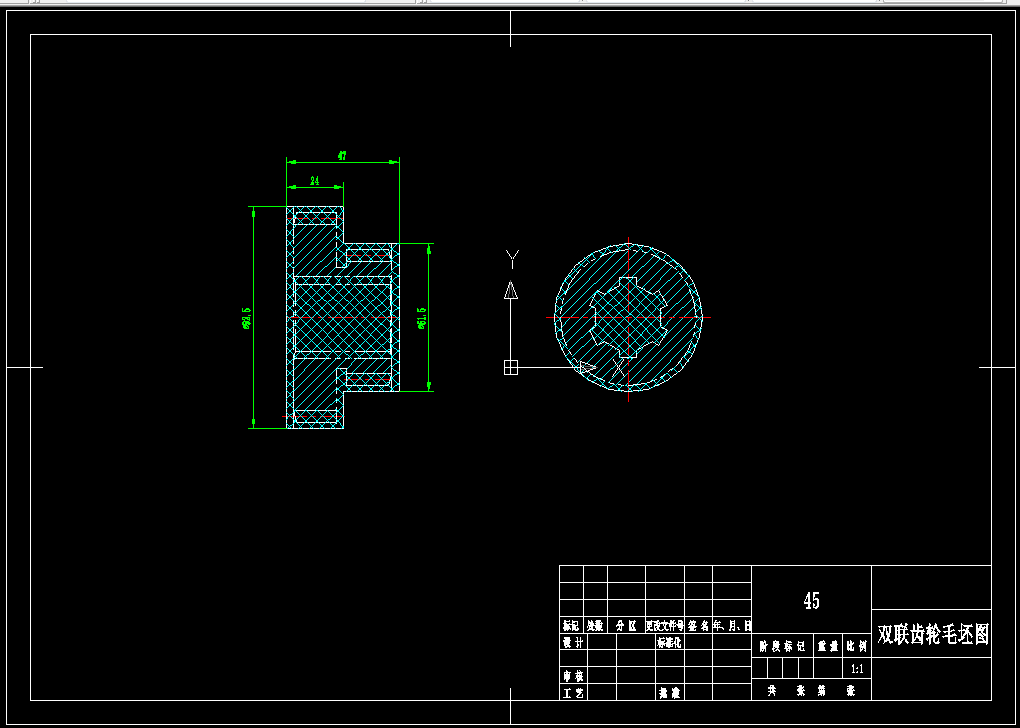Click the scale value 1:1
This screenshot has height=728, width=1020.
tap(857, 669)
